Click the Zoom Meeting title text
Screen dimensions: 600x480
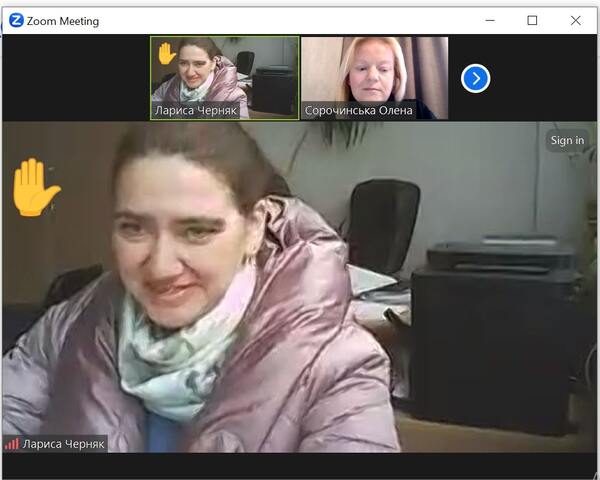(x=63, y=20)
